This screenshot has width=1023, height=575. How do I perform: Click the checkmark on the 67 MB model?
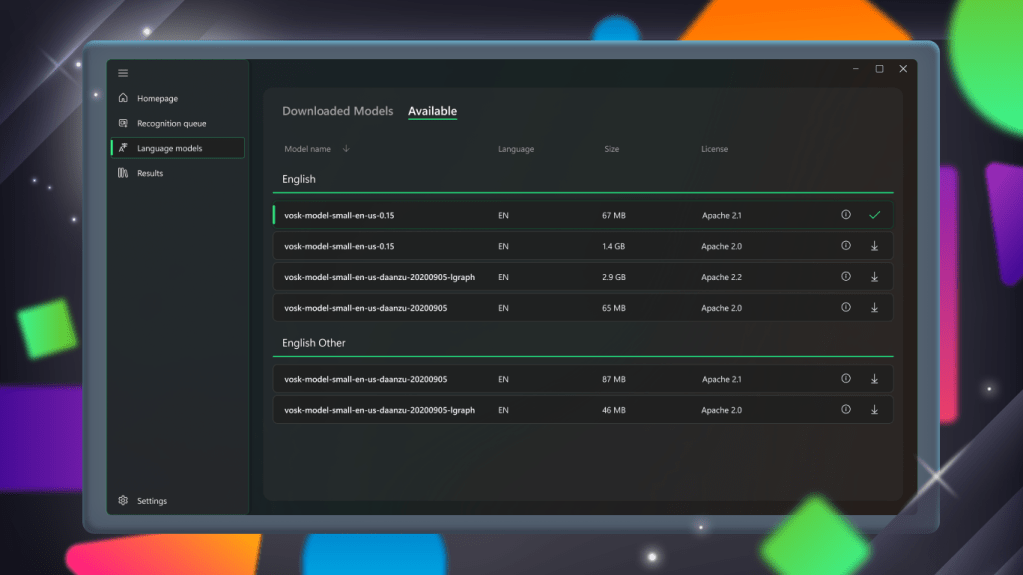pos(874,215)
